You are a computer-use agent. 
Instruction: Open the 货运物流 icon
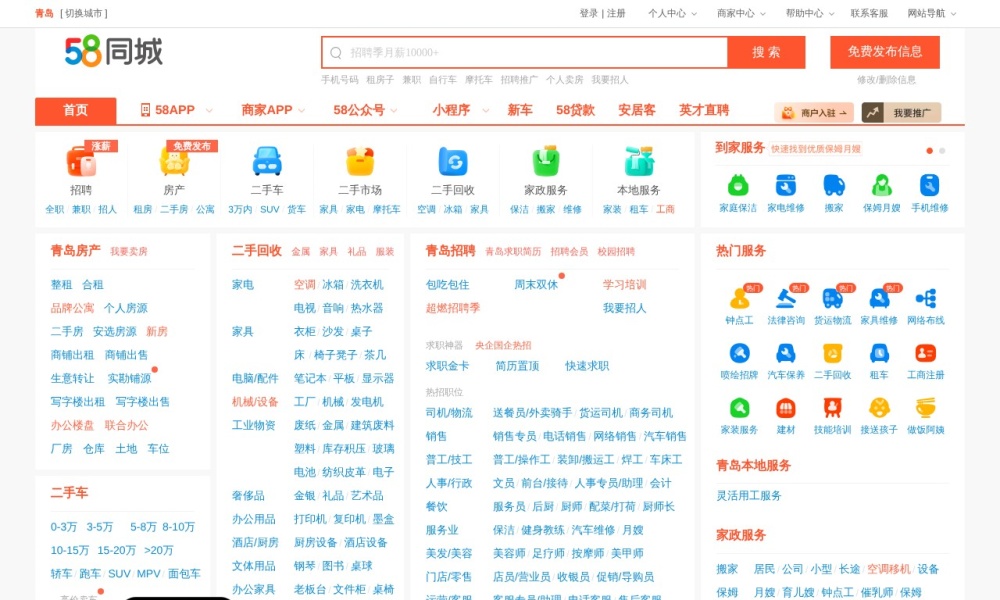(832, 298)
